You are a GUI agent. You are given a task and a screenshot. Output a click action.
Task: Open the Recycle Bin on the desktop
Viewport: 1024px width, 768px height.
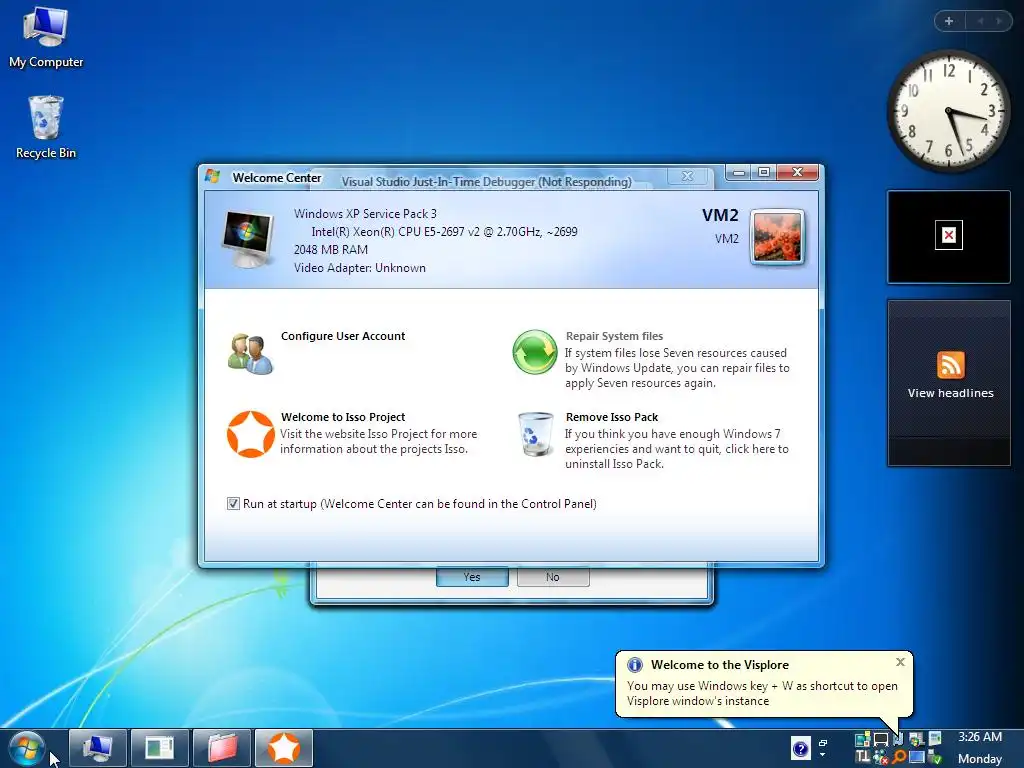46,128
